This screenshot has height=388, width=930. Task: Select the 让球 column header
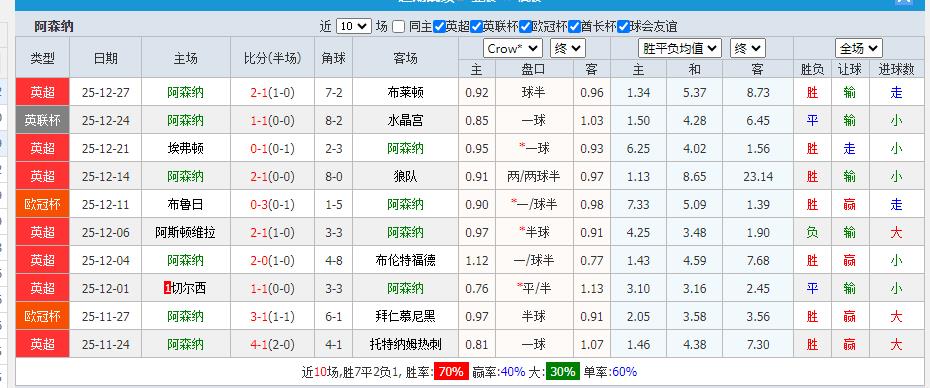tap(849, 69)
